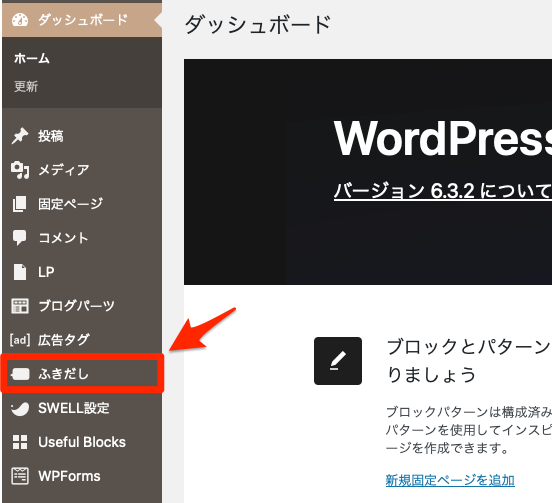Screen dimensions: 552x503
Task: Follow the 新規固定ページを追加 link
Action: pos(450,480)
